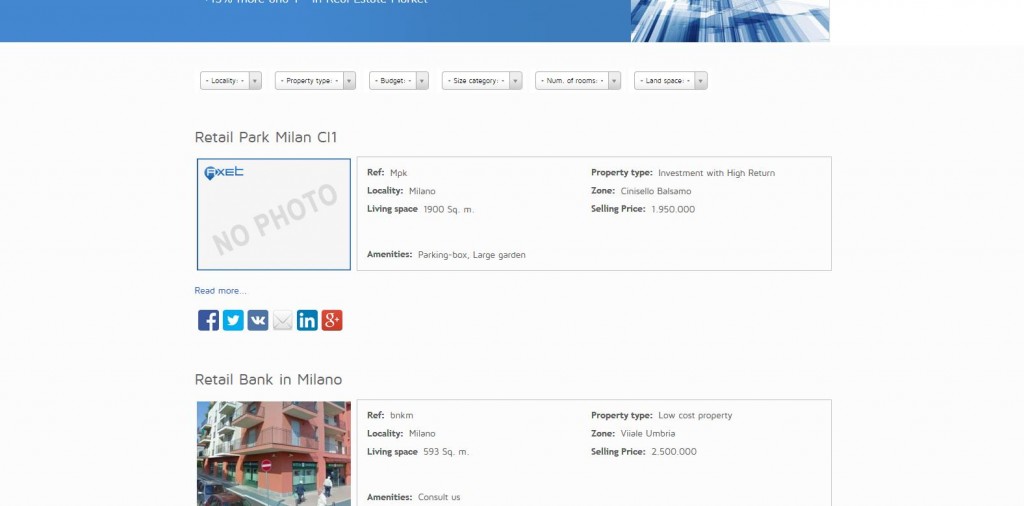Share listing on Twitter
The image size is (1024, 506).
click(x=233, y=320)
